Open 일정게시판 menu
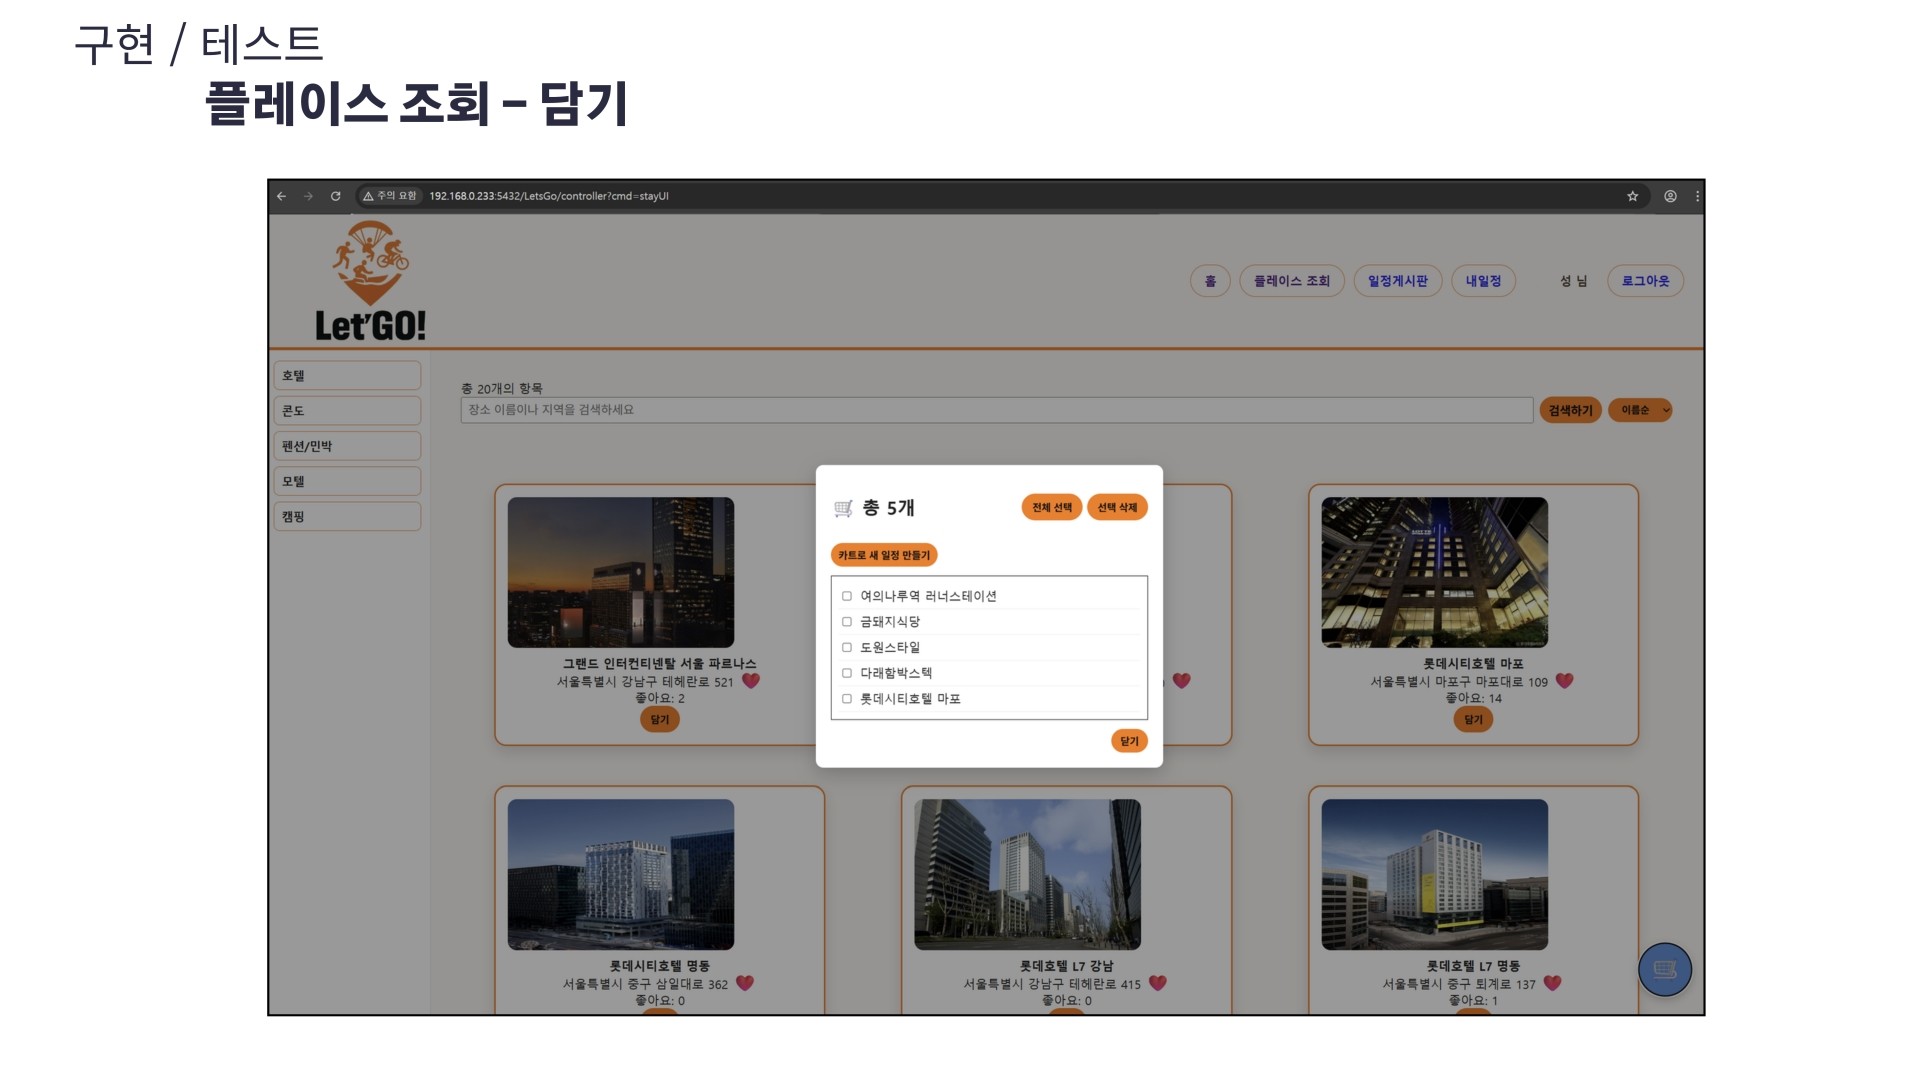1920x1080 pixels. [x=1398, y=281]
